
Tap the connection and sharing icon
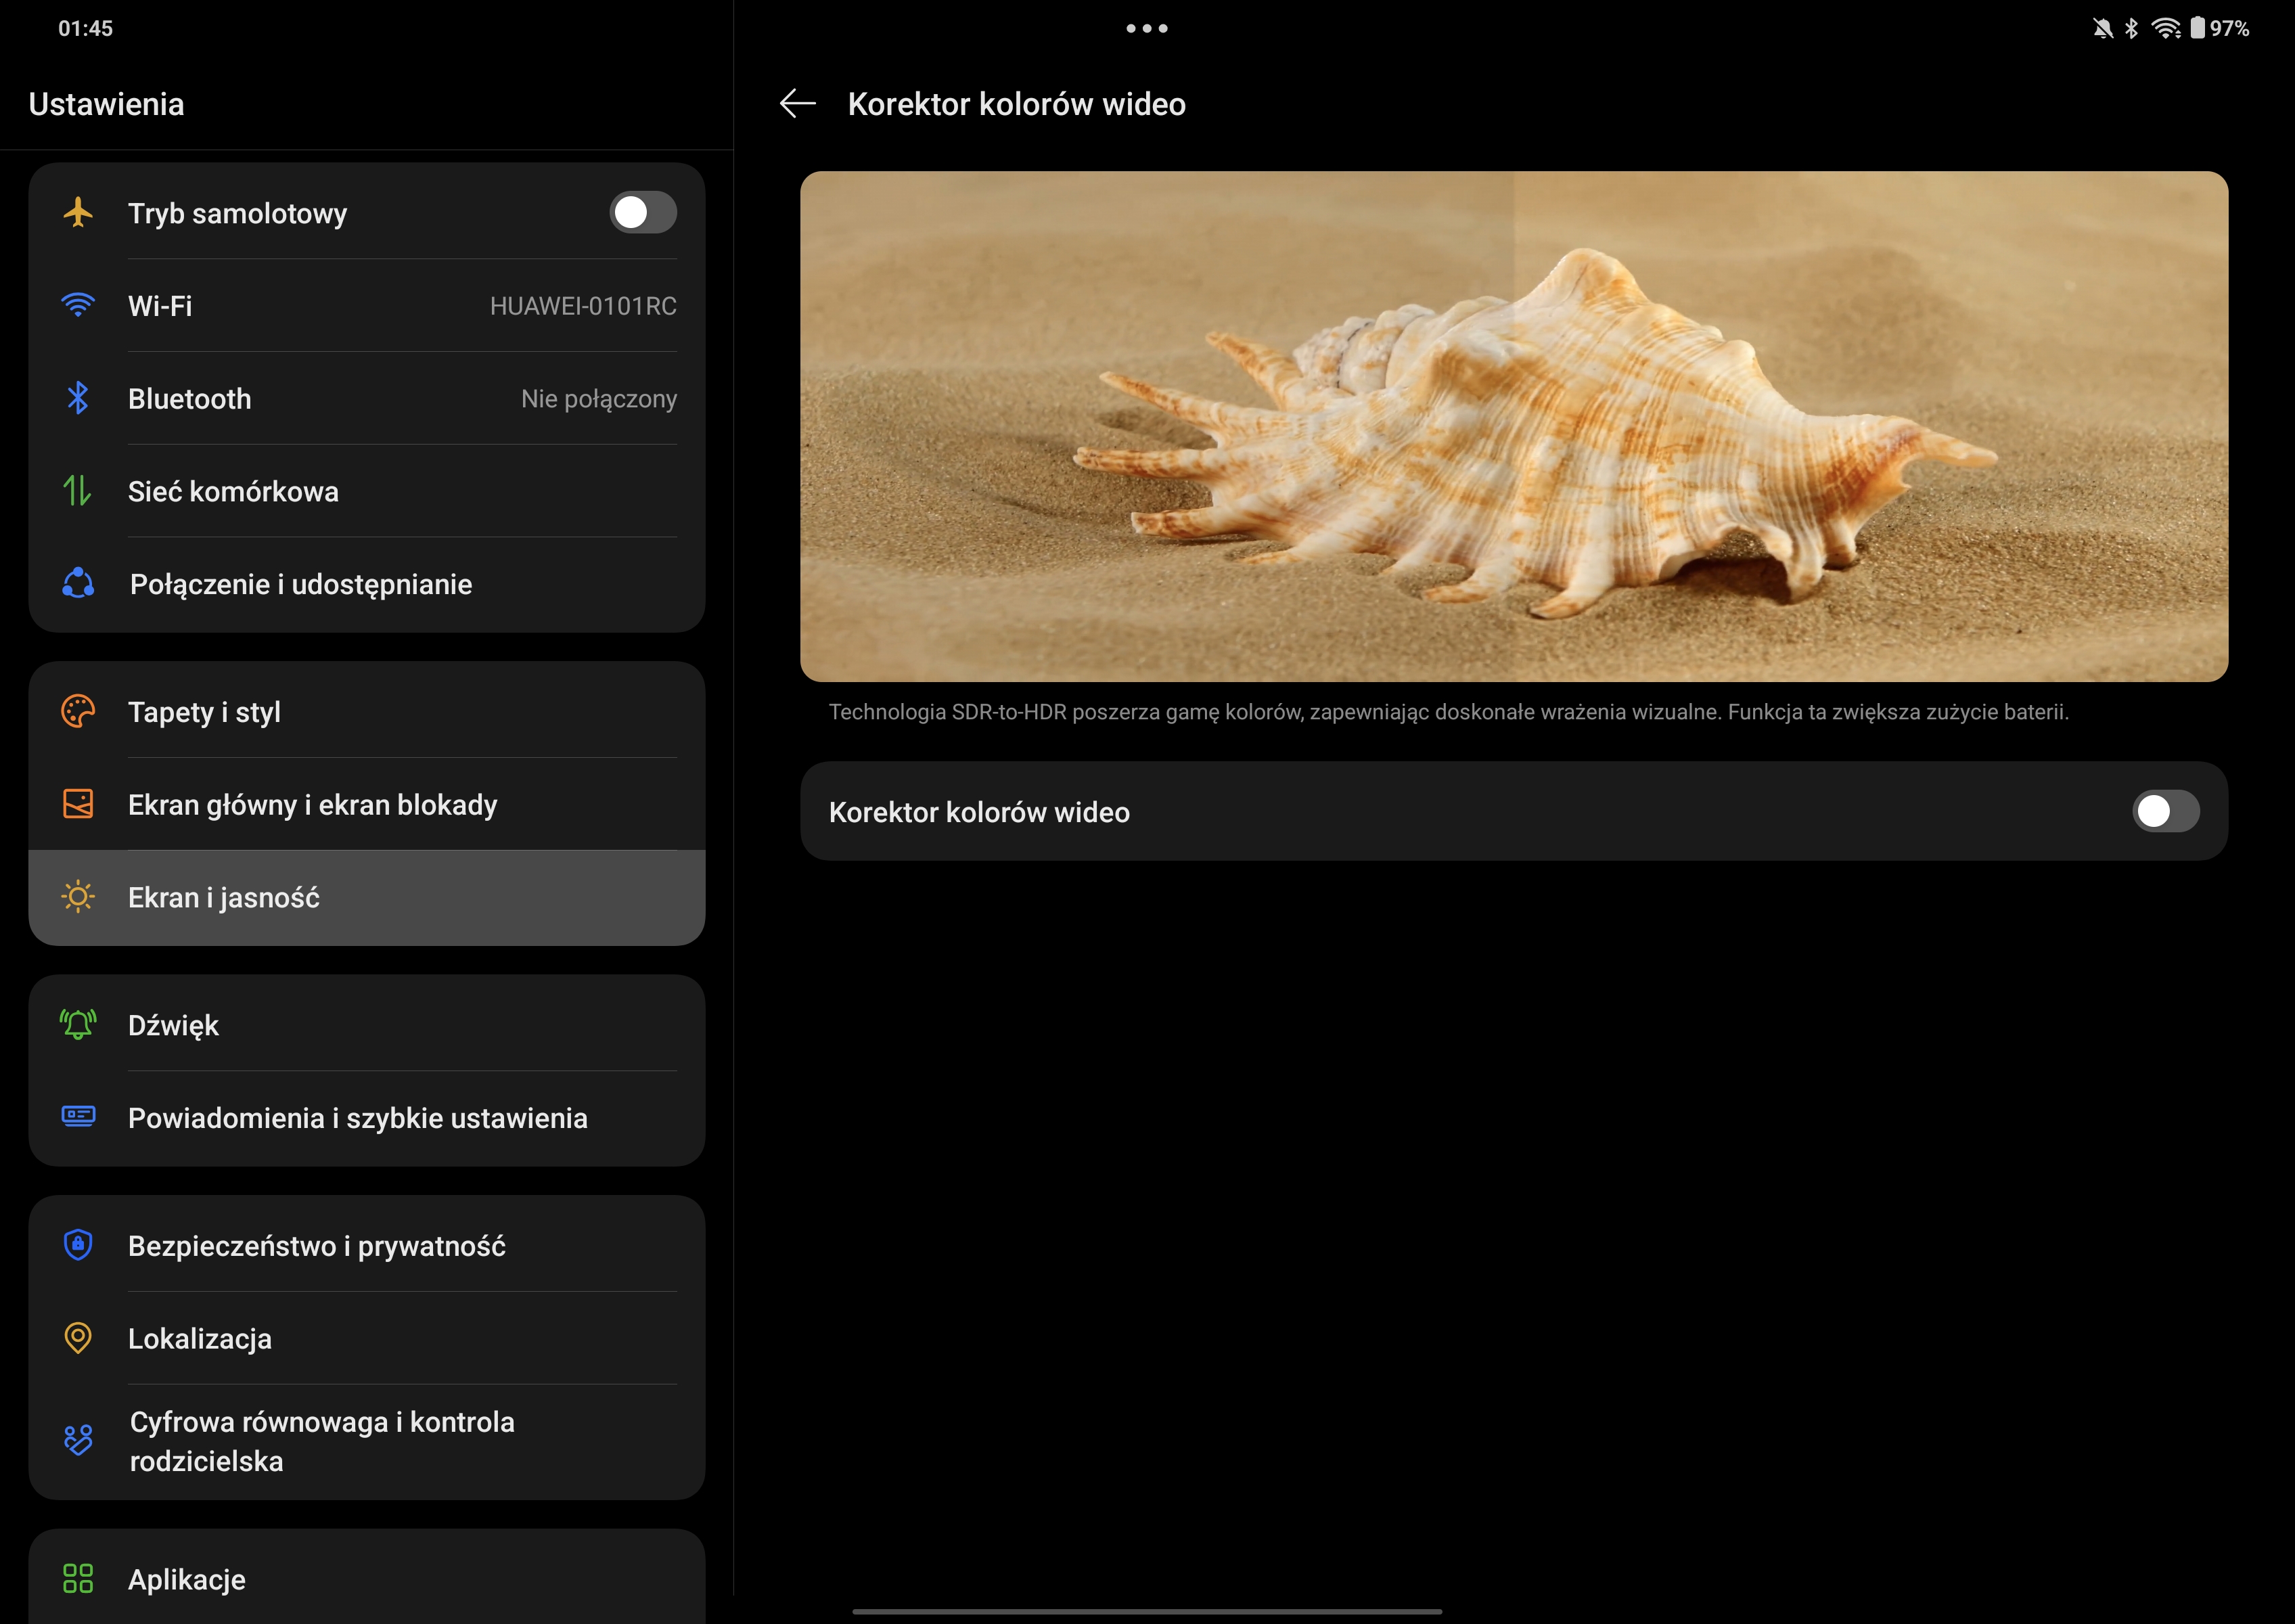pos(78,583)
